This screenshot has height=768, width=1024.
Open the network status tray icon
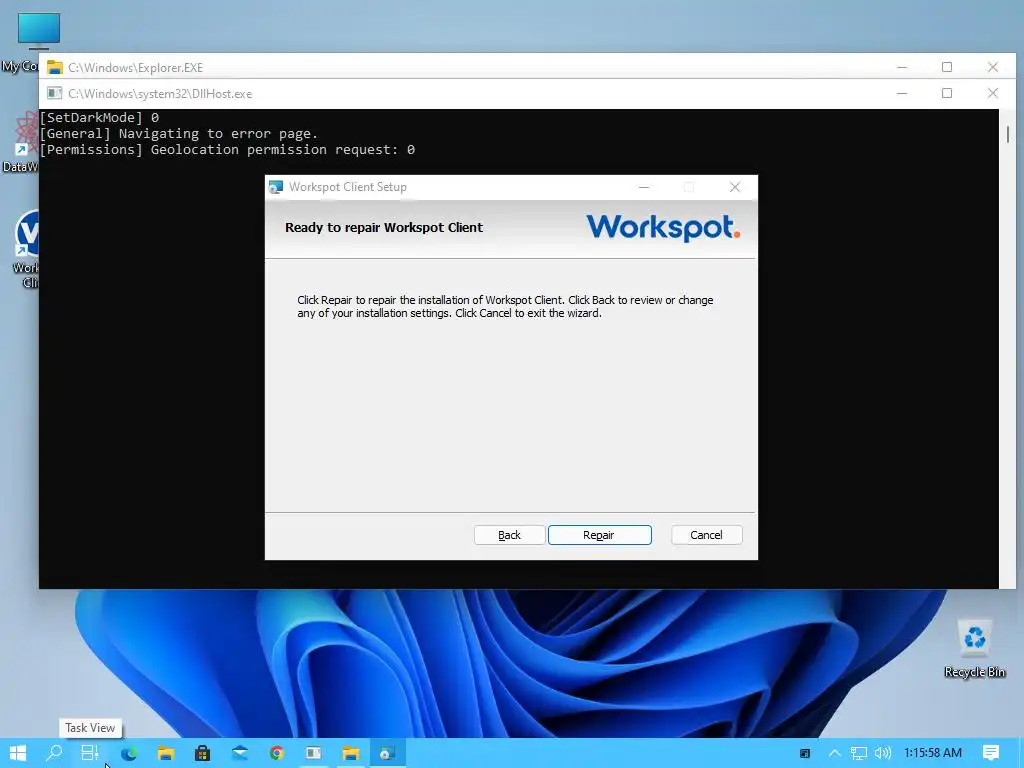(x=858, y=753)
